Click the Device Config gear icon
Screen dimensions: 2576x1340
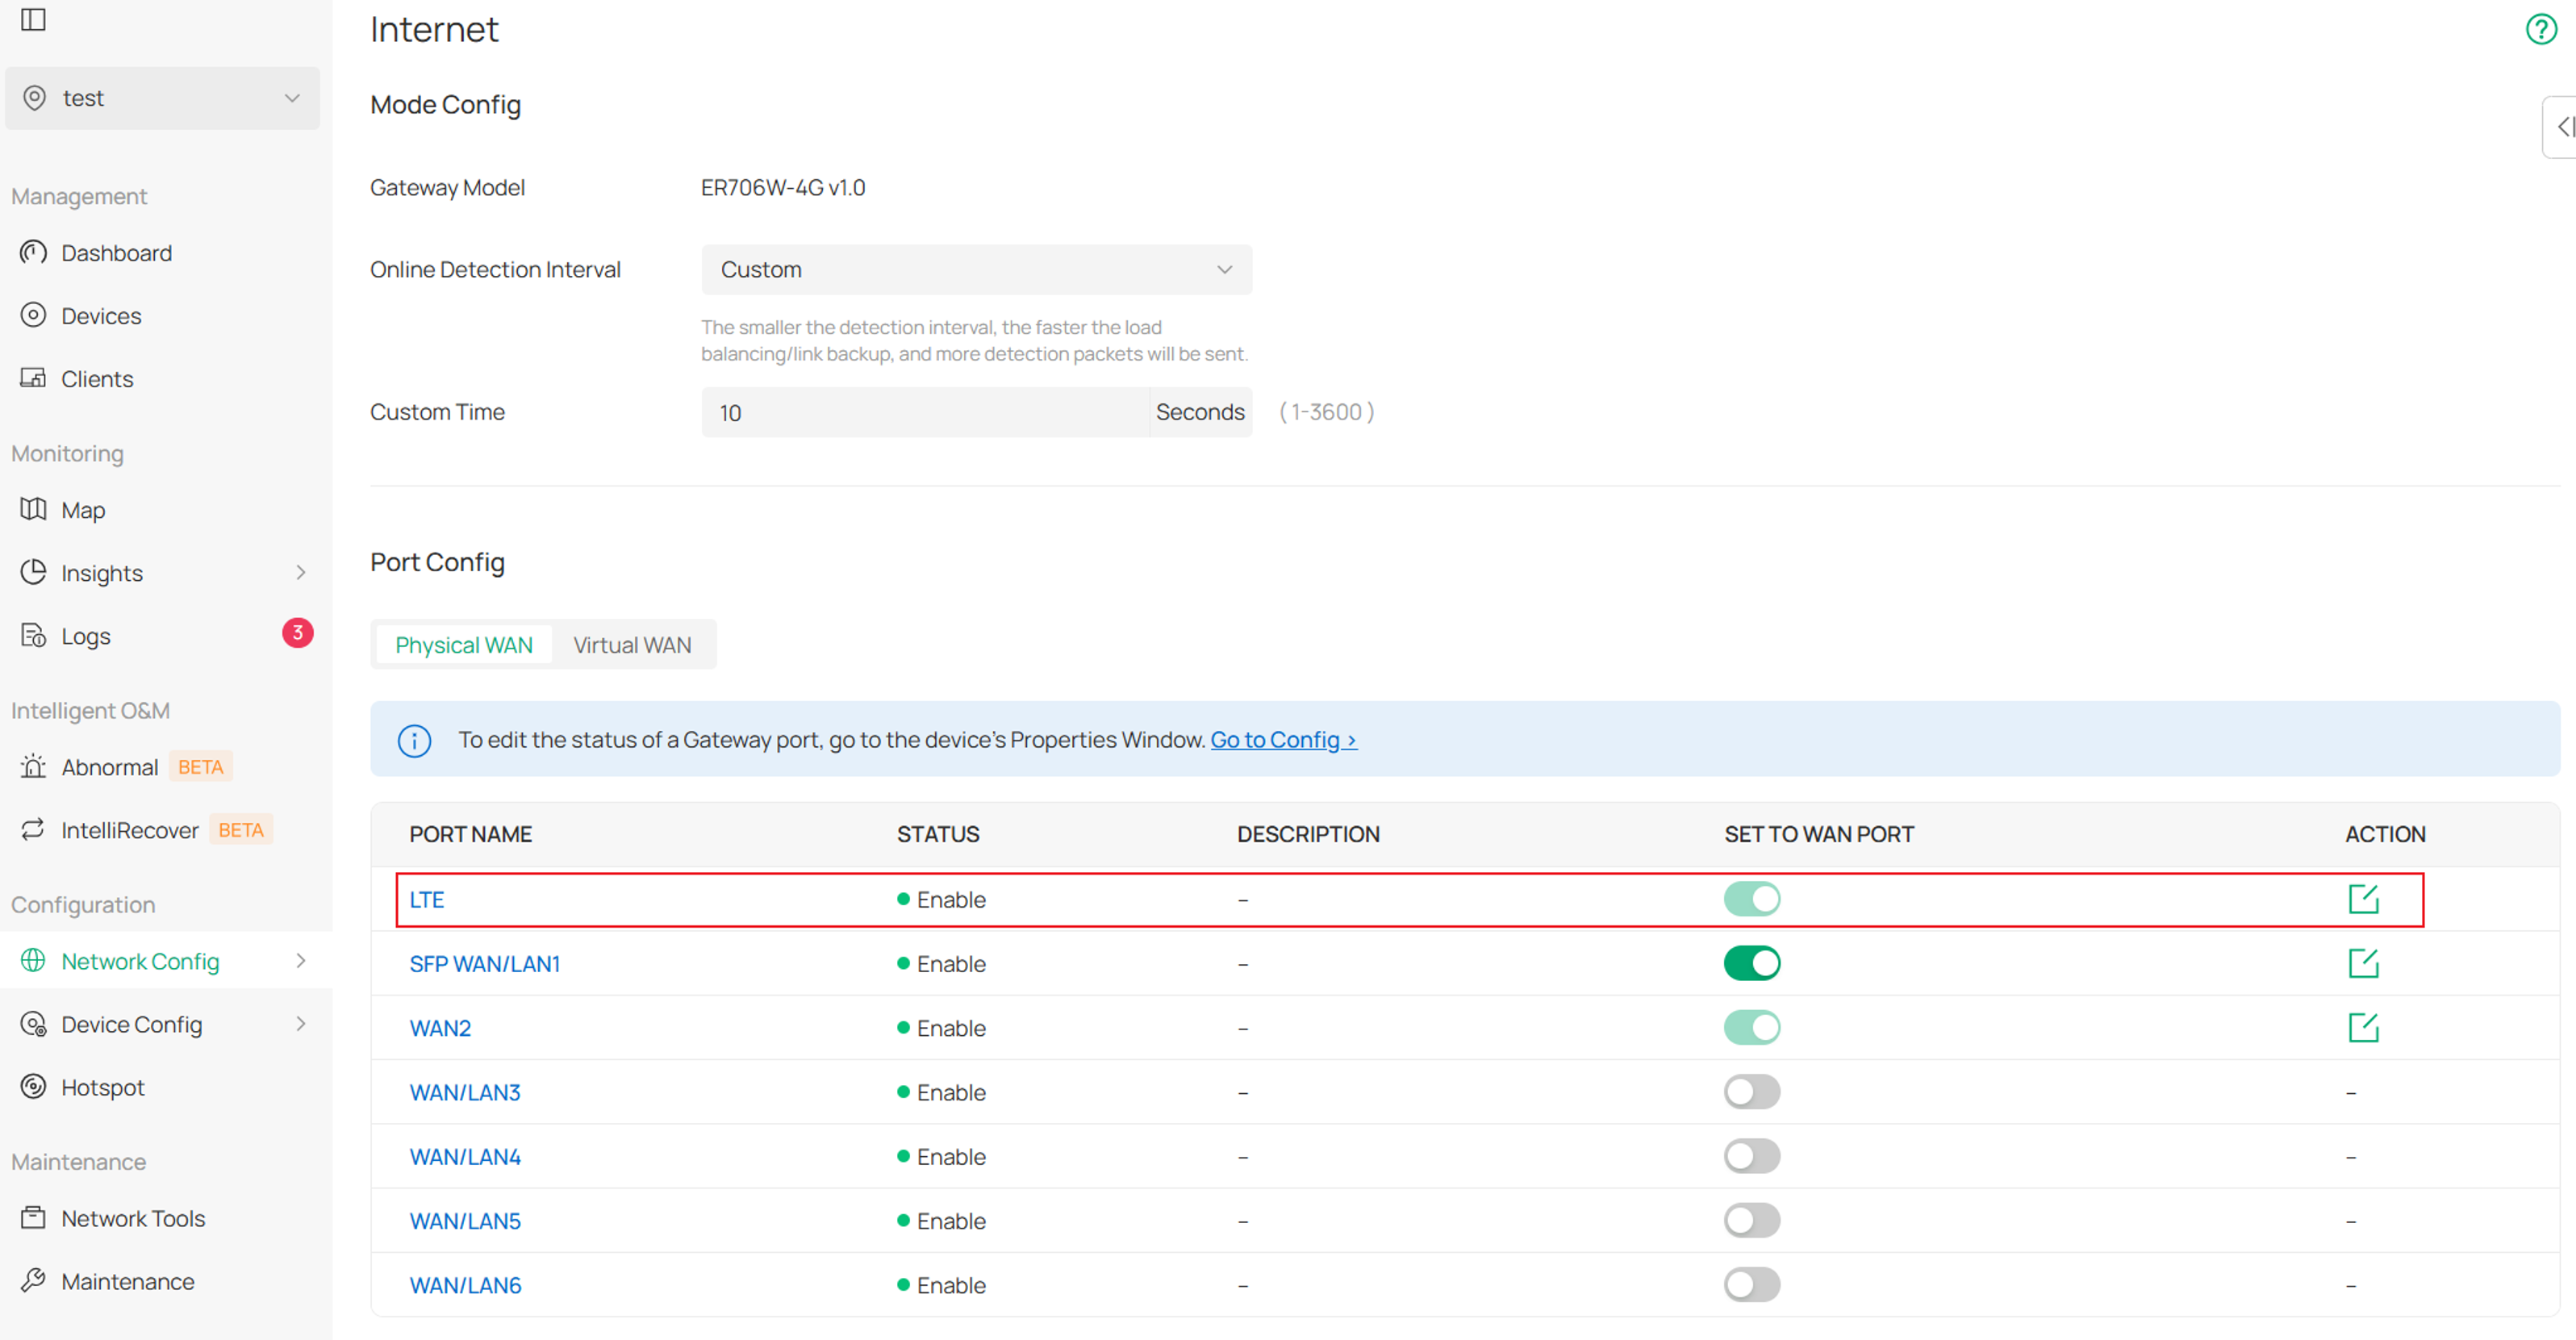[33, 1023]
